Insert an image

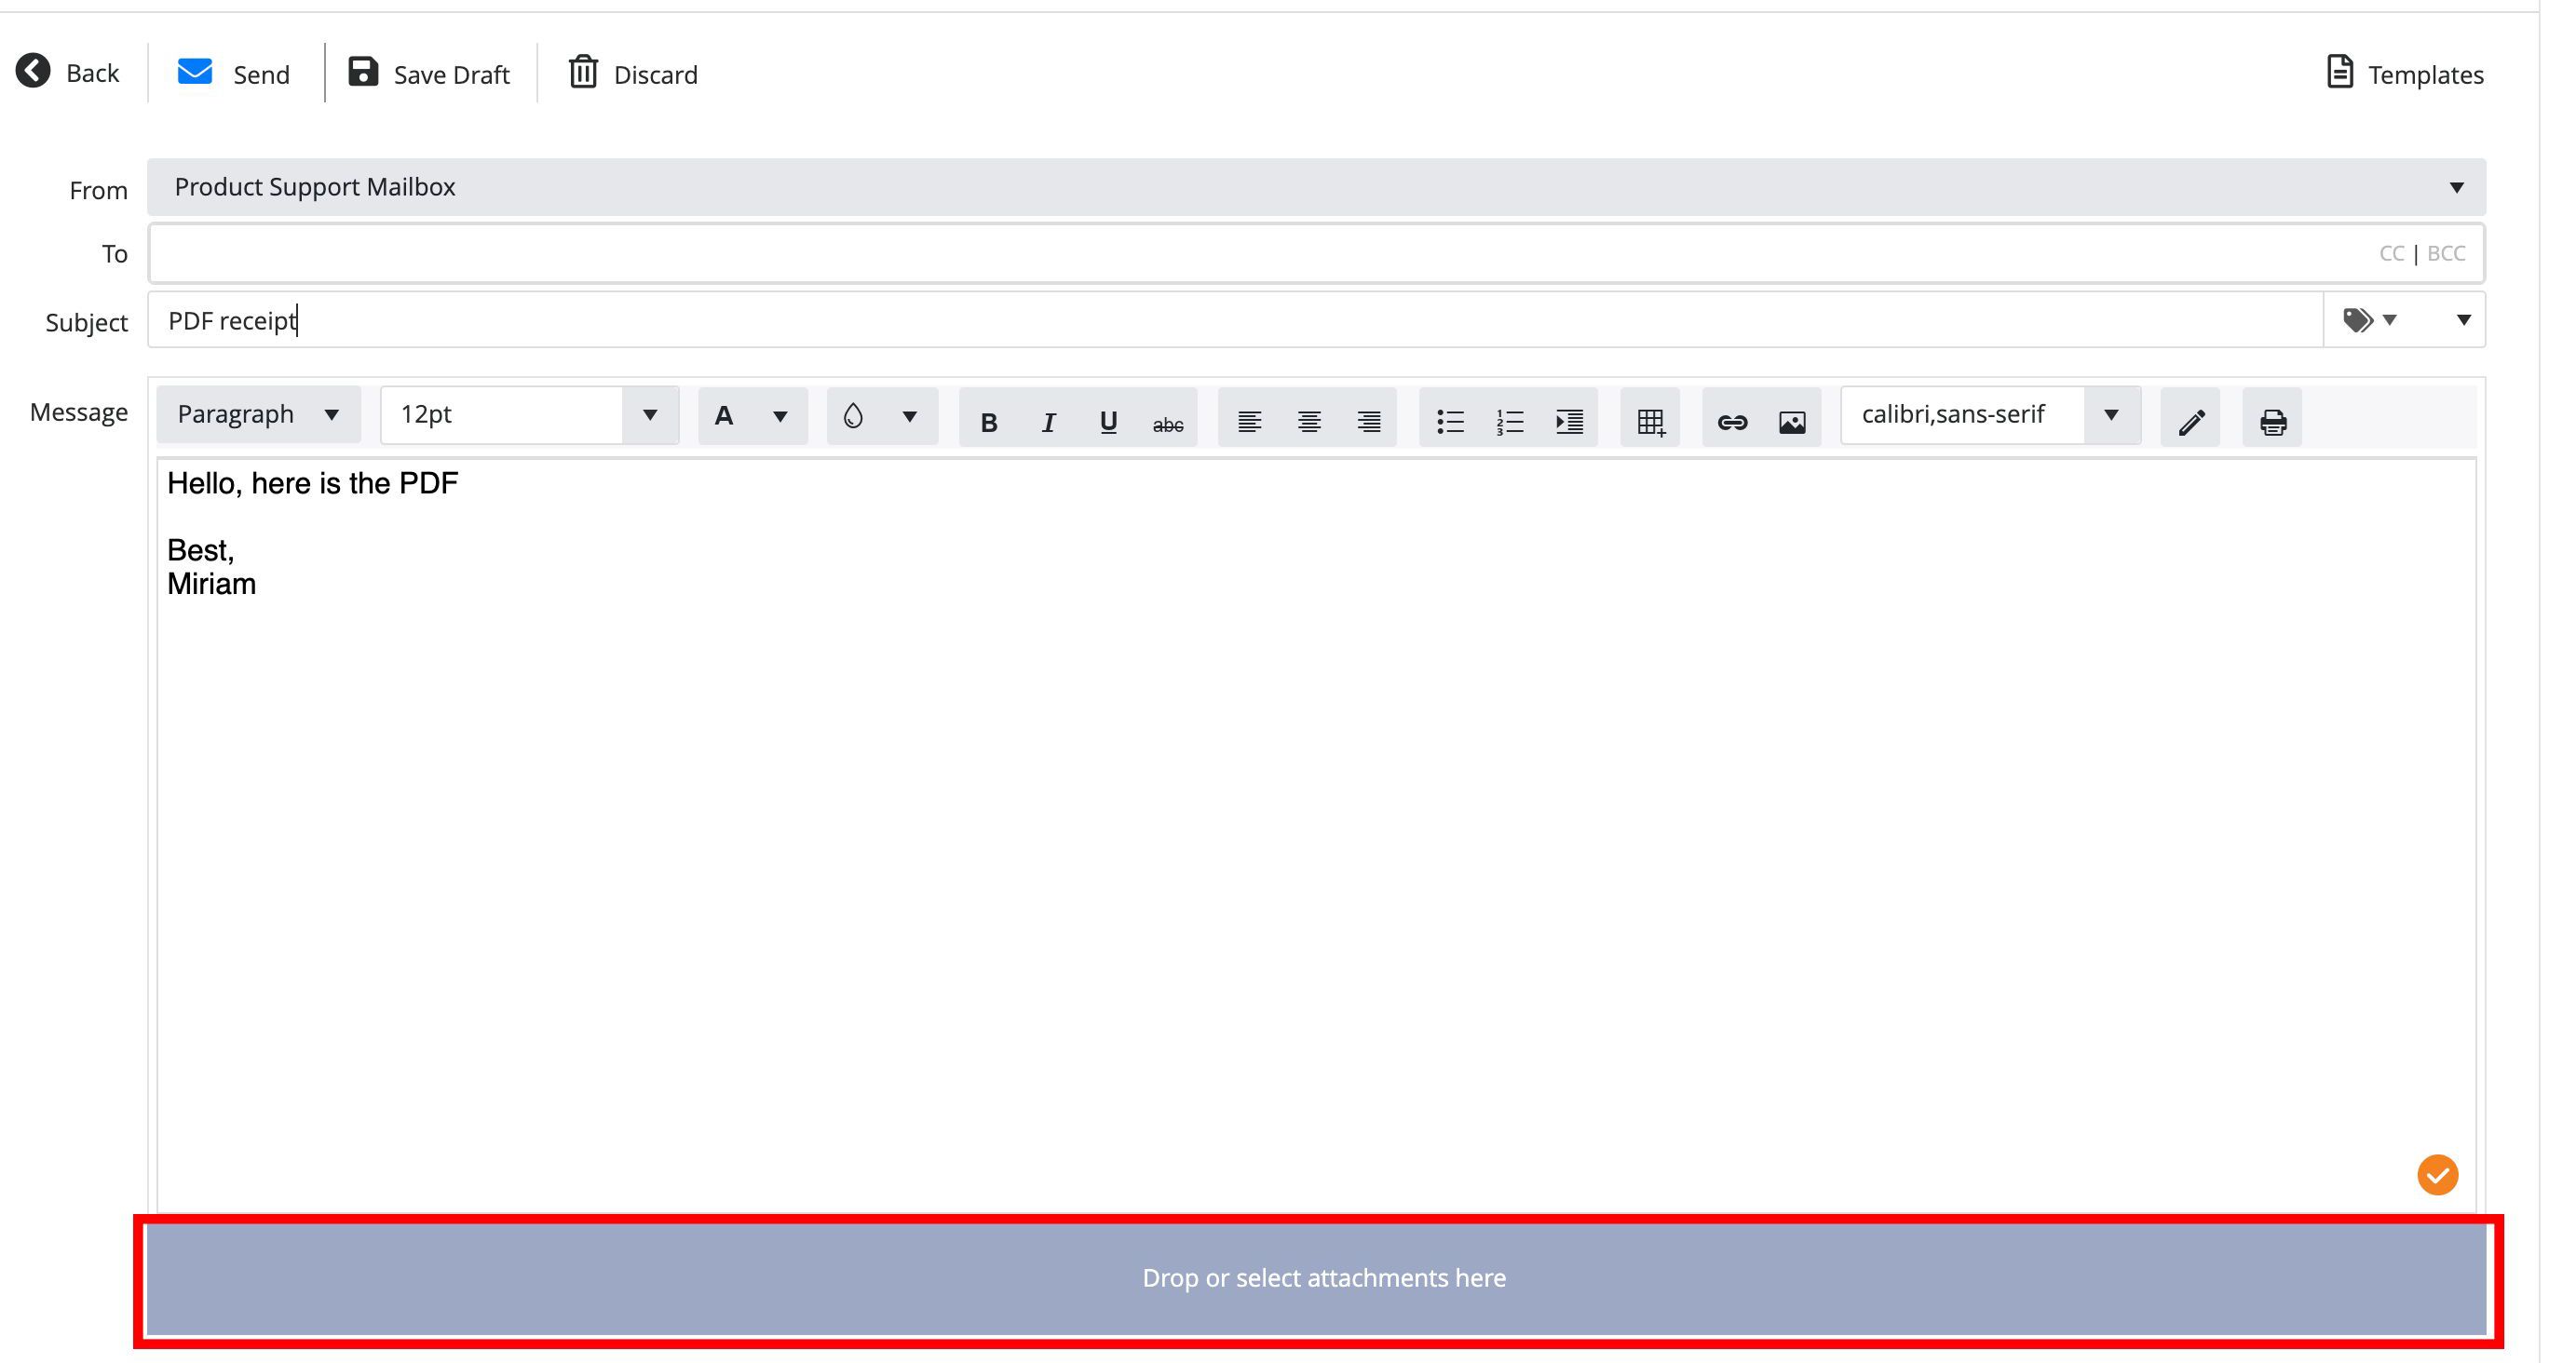(1792, 422)
